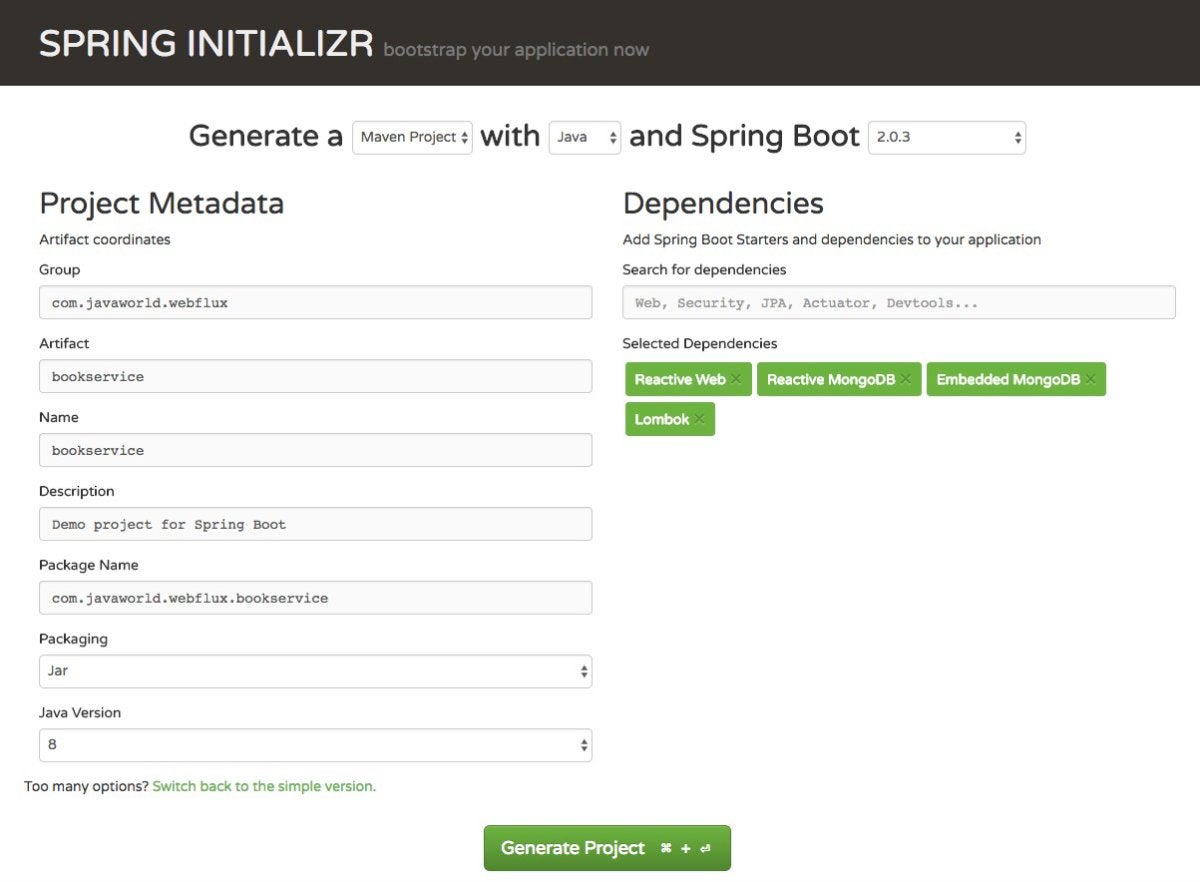Click the Artifact coordinates text
This screenshot has height=882, width=1200.
[x=105, y=239]
